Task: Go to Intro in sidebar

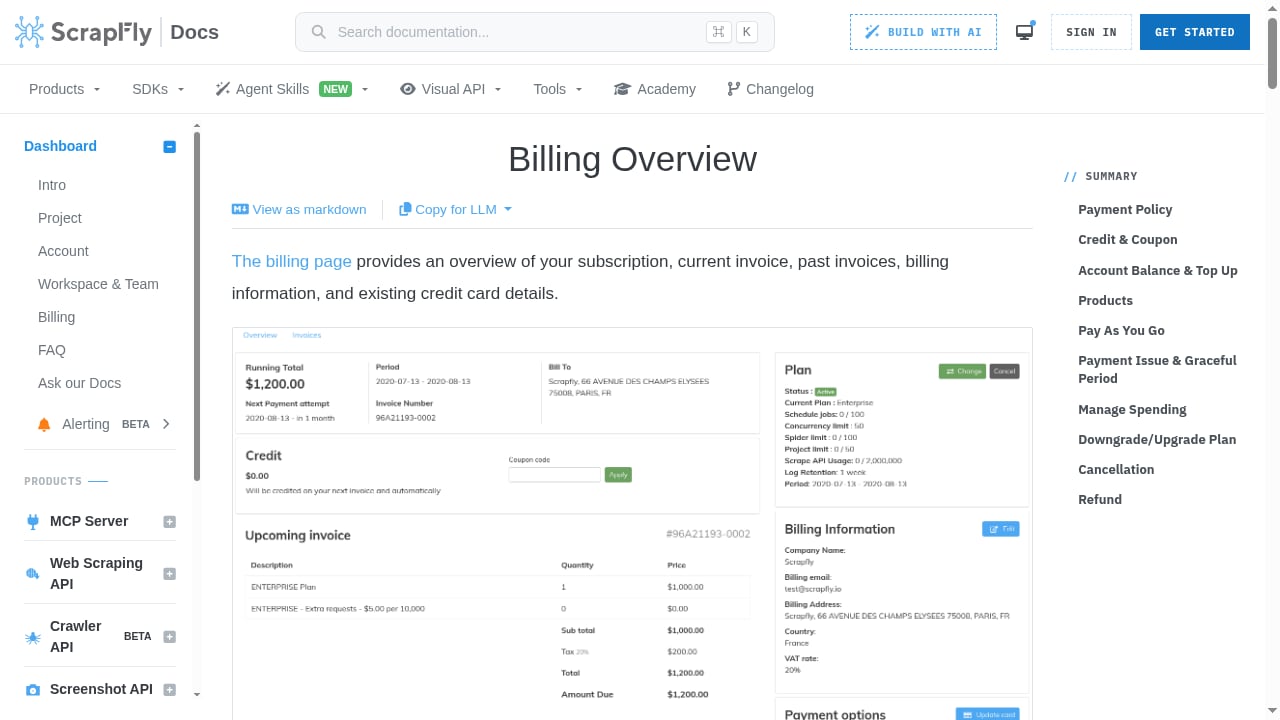Action: pos(52,185)
